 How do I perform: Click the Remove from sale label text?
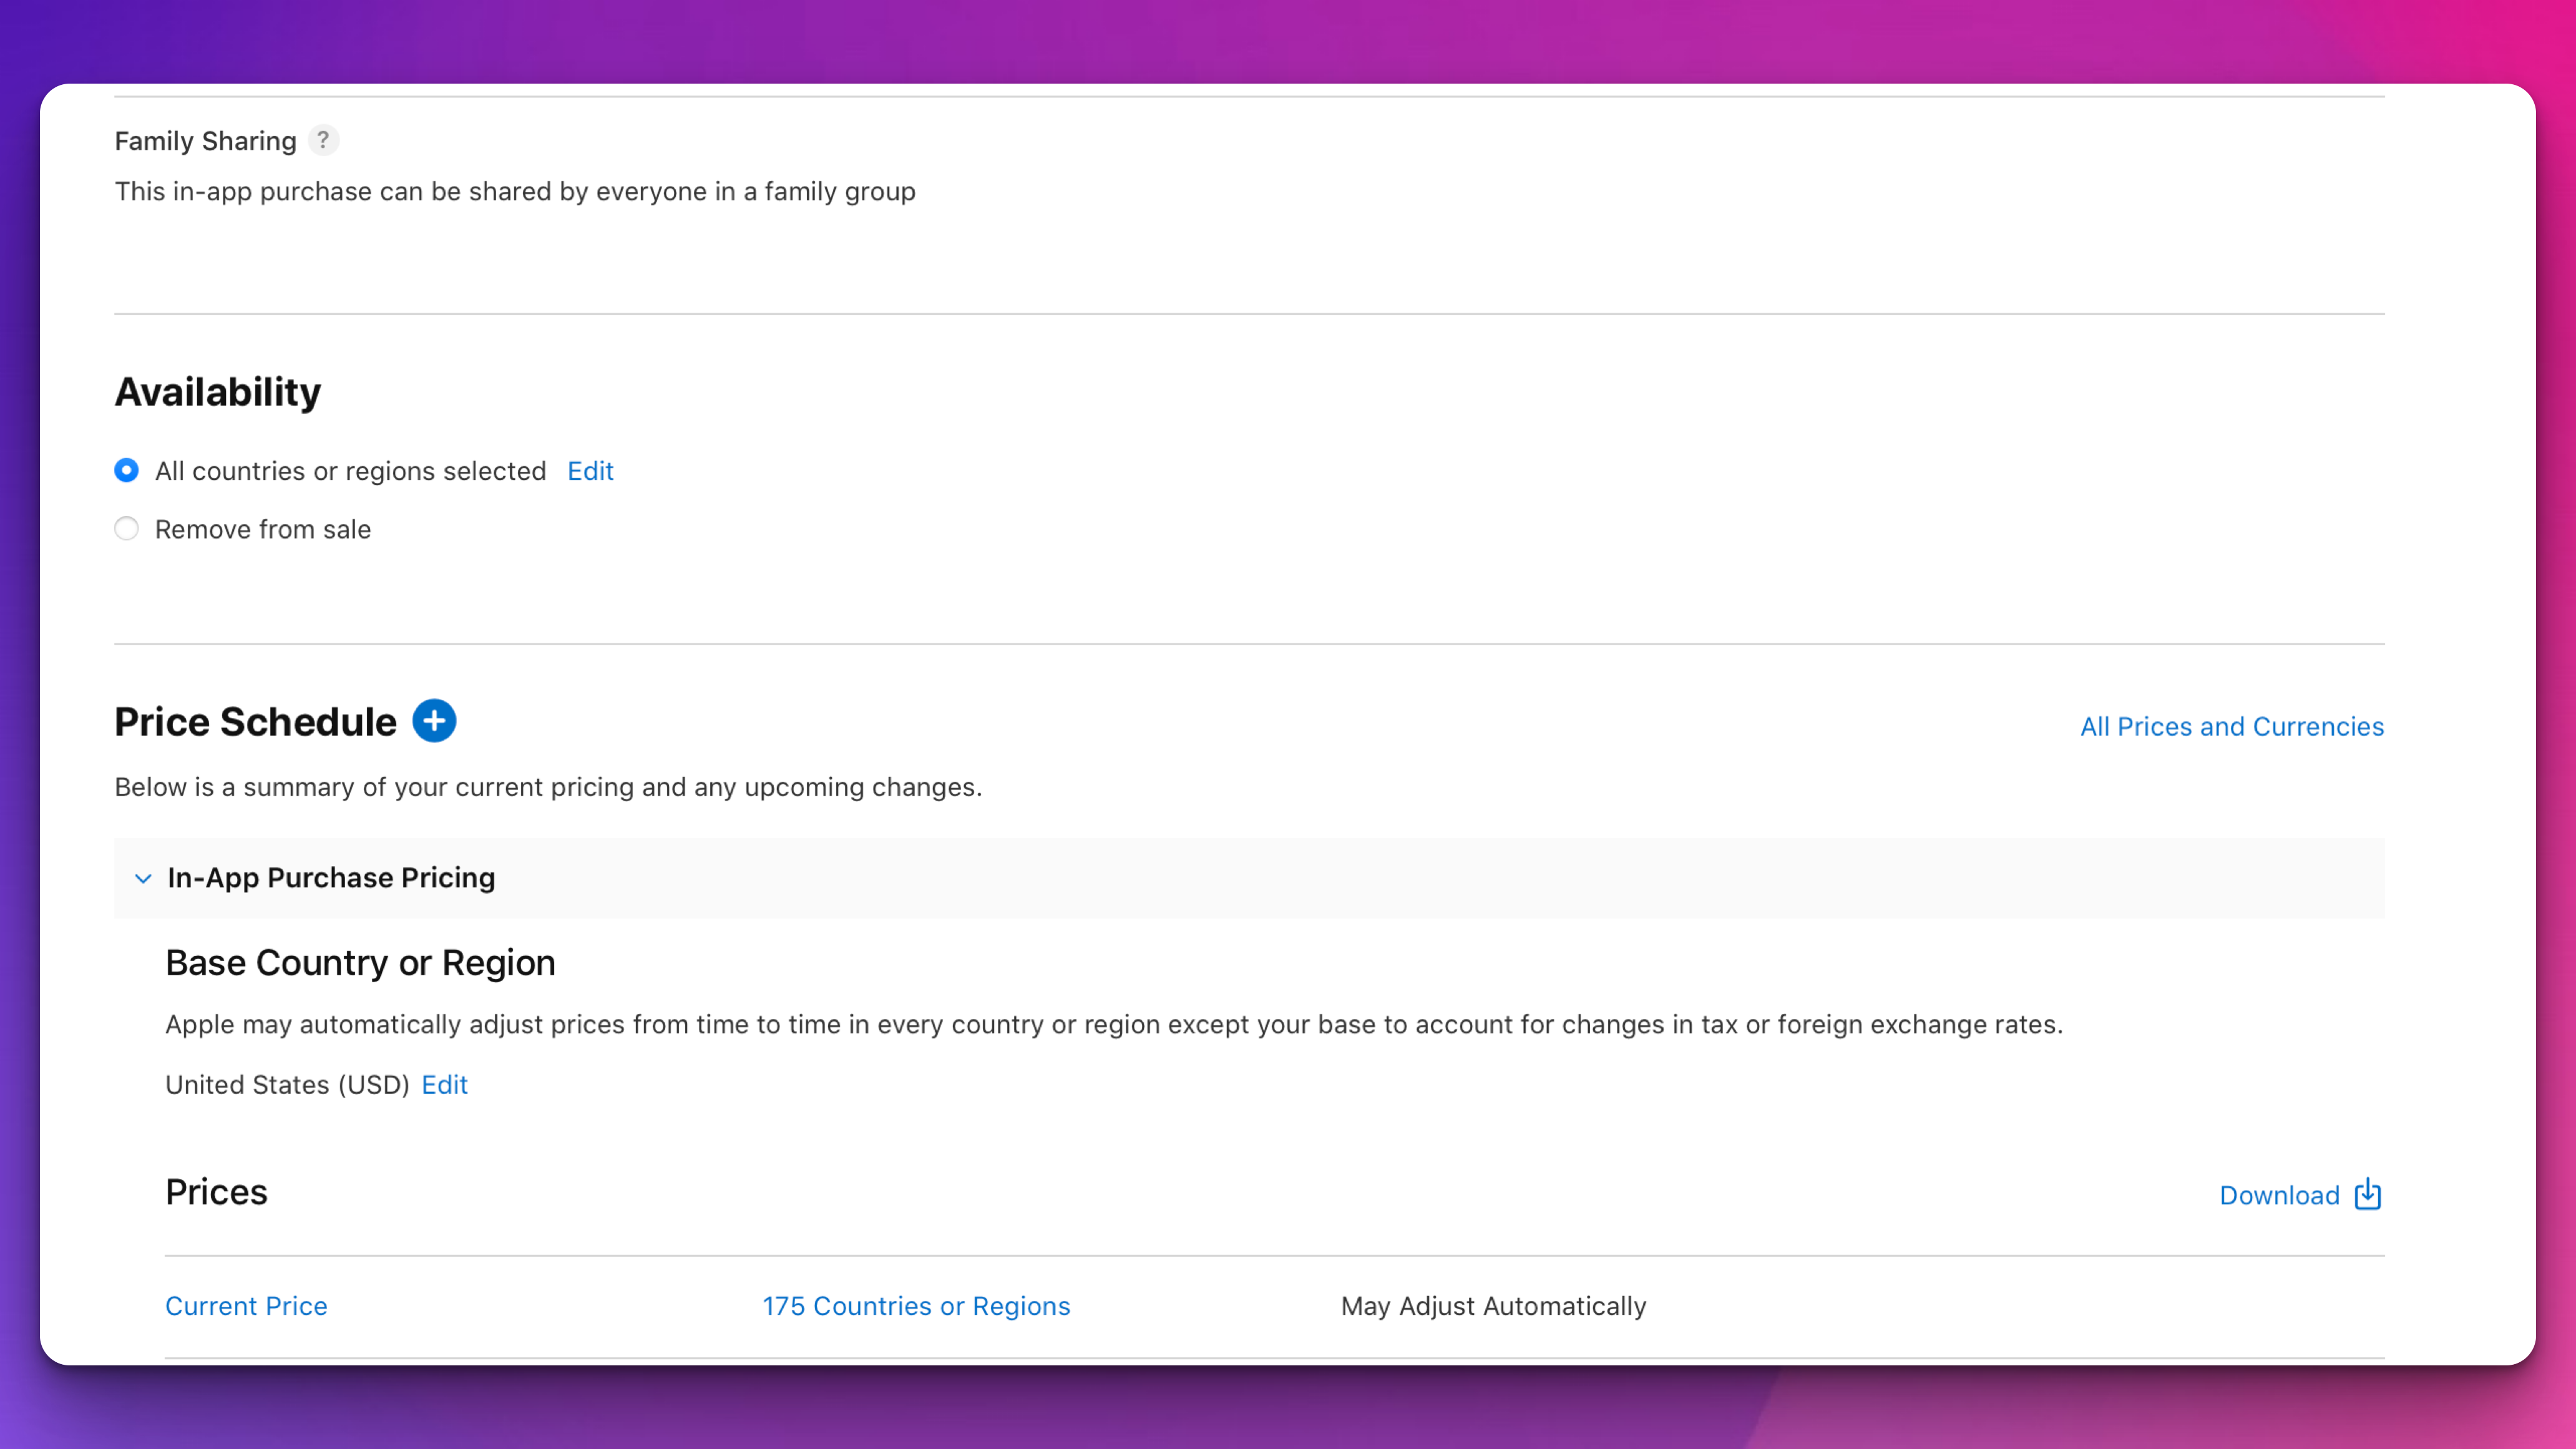click(x=263, y=530)
